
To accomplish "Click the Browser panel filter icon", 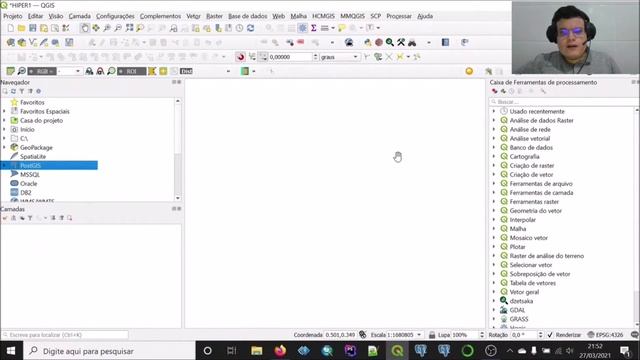I will pyautogui.click(x=22, y=91).
